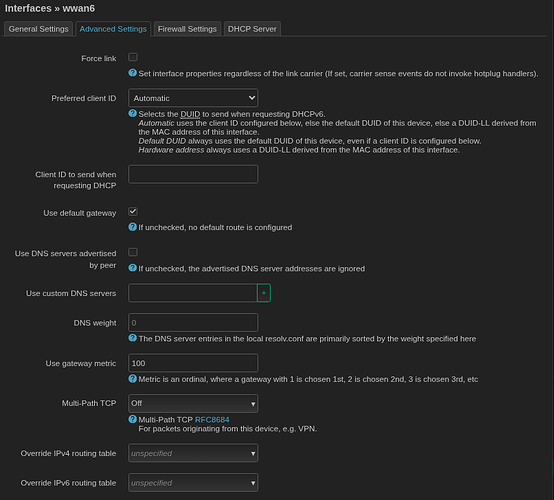Enable the Force link checkbox
Viewport: 554px width, 500px height.
point(133,57)
